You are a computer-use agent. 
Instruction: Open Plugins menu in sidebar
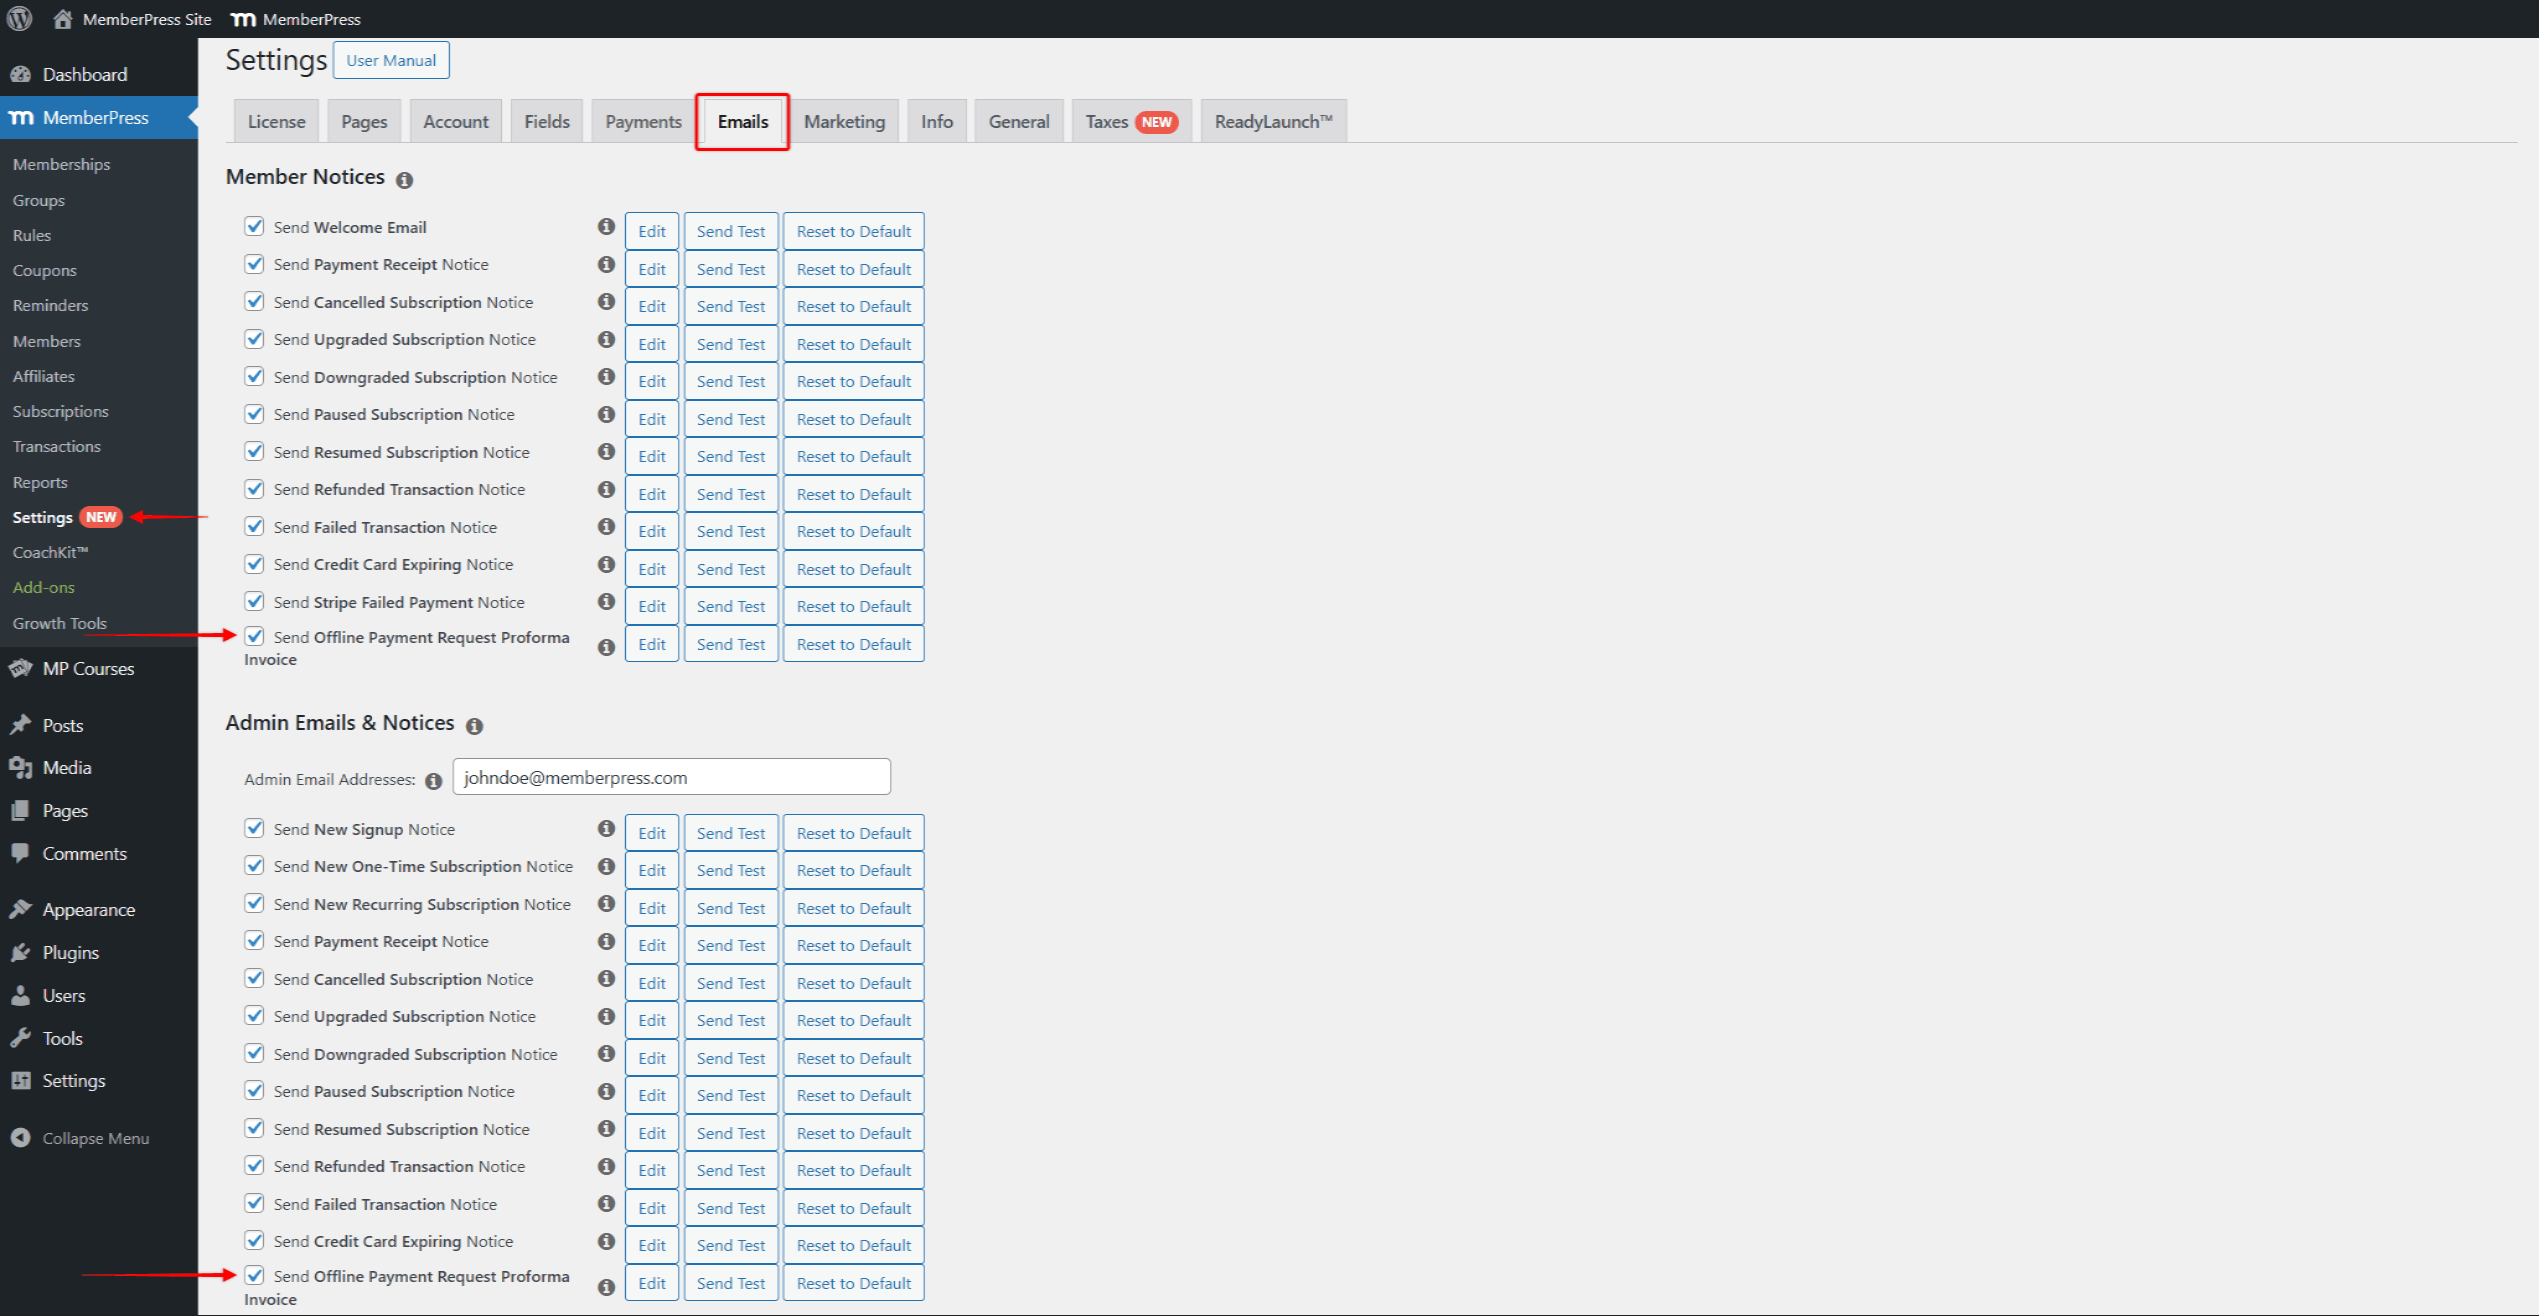tap(70, 952)
